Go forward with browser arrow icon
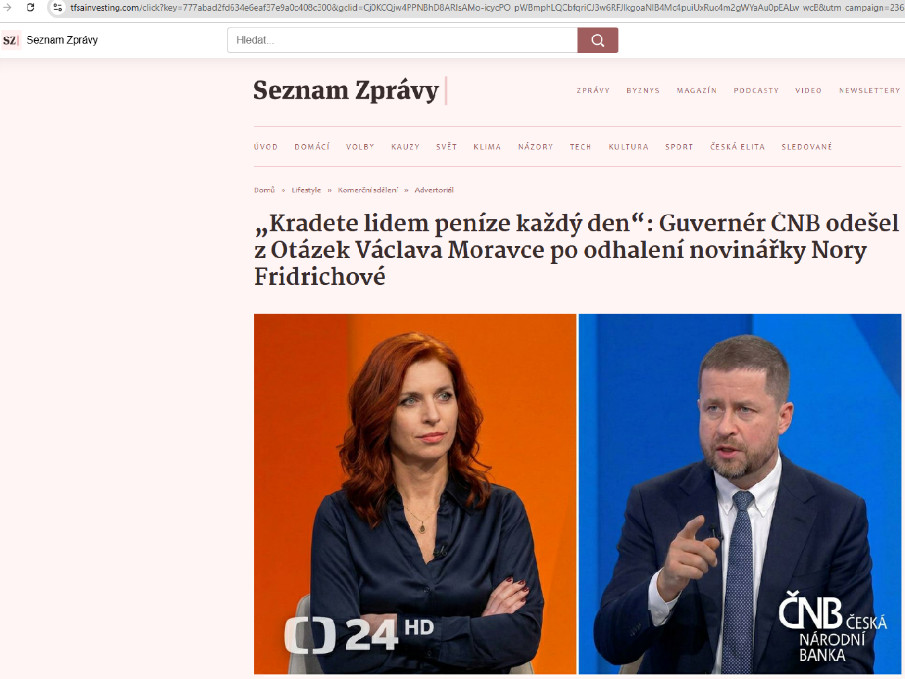Screen dimensions: 905x679 [7, 8]
